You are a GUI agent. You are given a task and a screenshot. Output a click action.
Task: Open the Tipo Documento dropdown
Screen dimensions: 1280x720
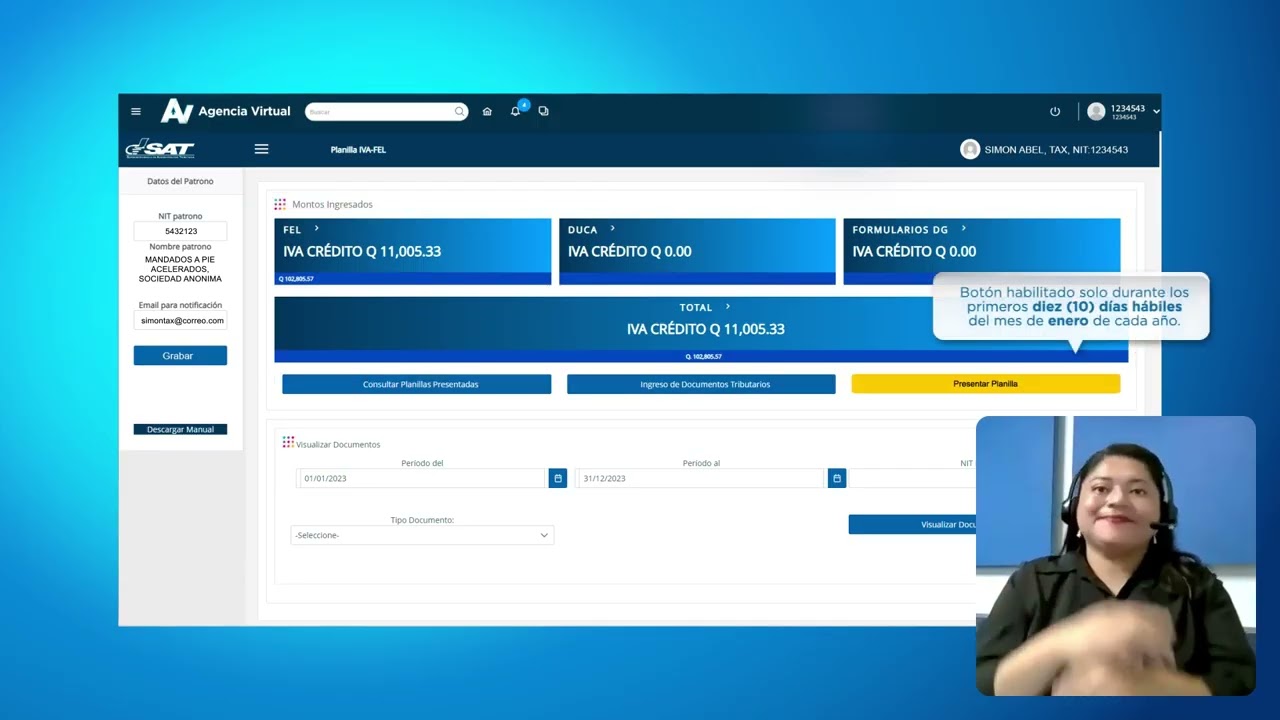coord(422,535)
